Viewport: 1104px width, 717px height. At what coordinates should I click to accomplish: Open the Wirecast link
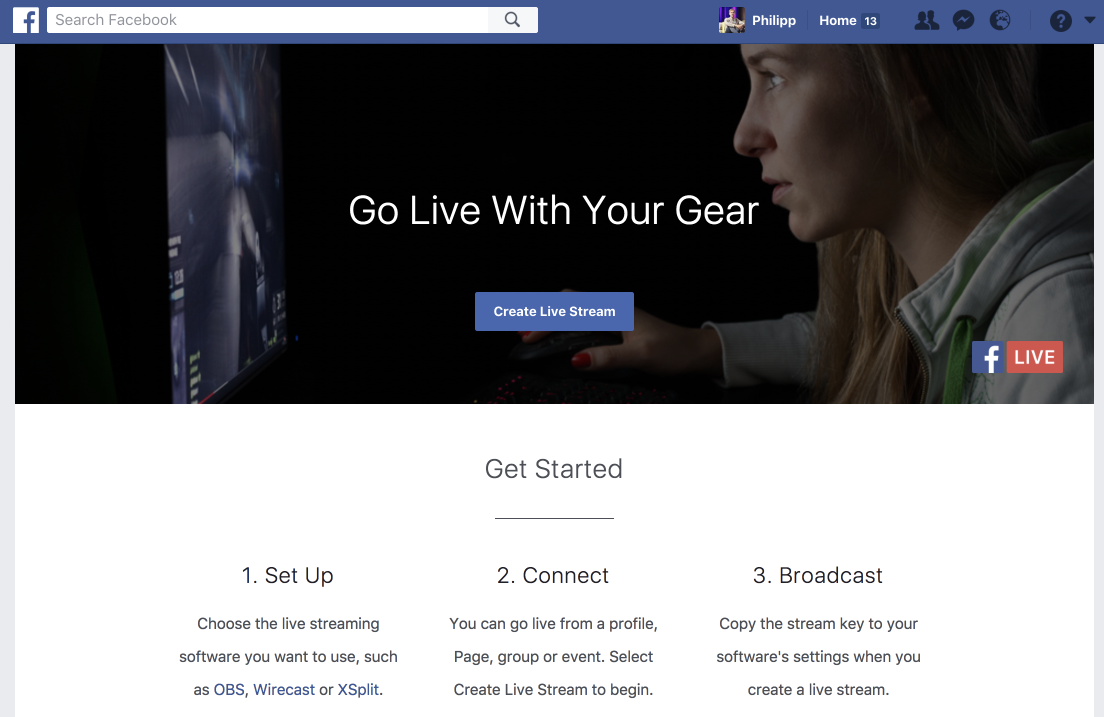[x=284, y=690]
